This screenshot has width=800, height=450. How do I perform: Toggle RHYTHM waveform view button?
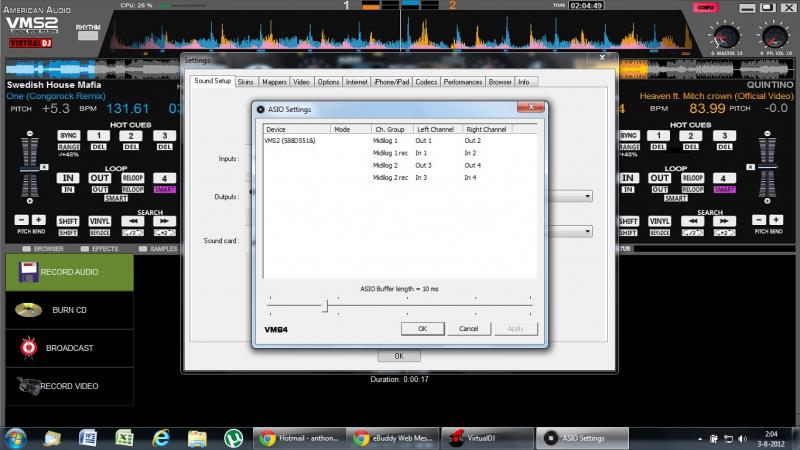[x=88, y=36]
